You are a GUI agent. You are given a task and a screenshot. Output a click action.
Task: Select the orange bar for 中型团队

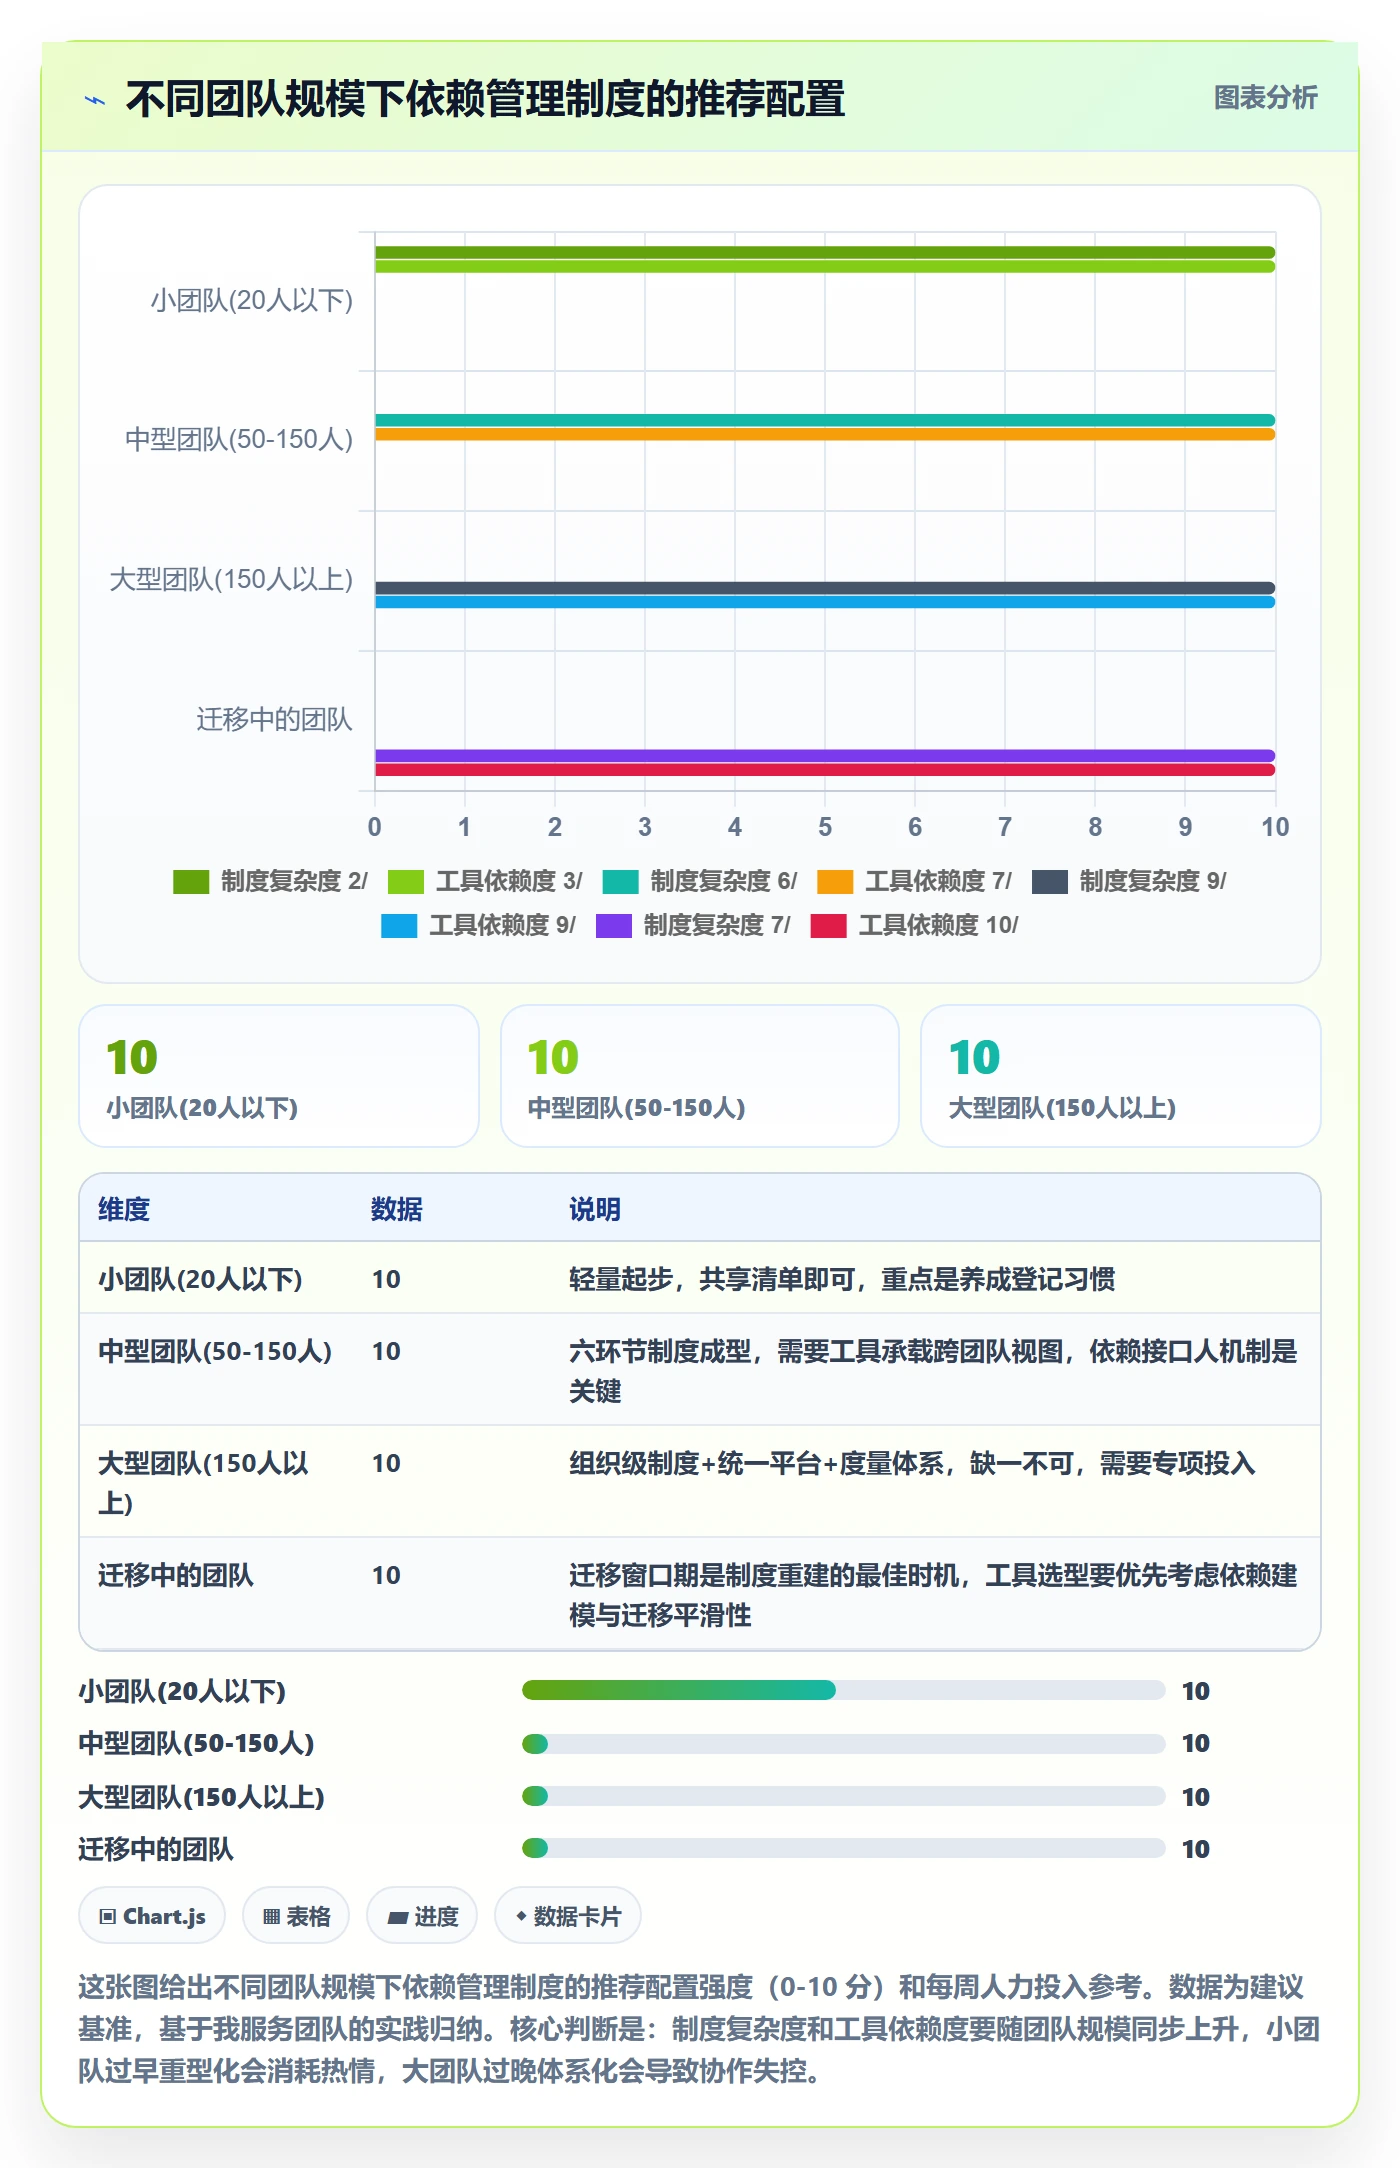tap(825, 434)
